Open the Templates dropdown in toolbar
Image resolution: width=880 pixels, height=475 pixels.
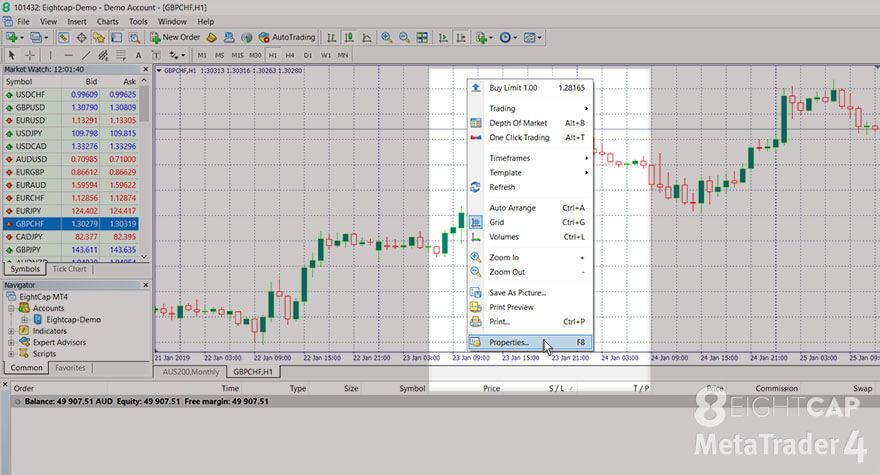pos(532,38)
